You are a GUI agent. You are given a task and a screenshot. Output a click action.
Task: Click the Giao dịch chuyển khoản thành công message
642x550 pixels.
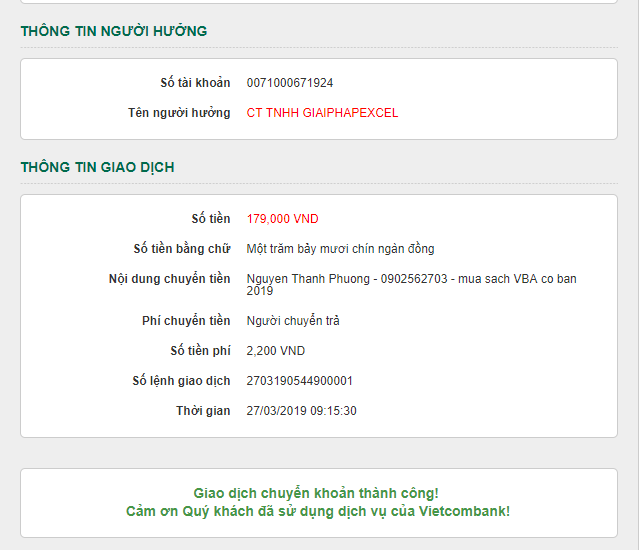316,493
